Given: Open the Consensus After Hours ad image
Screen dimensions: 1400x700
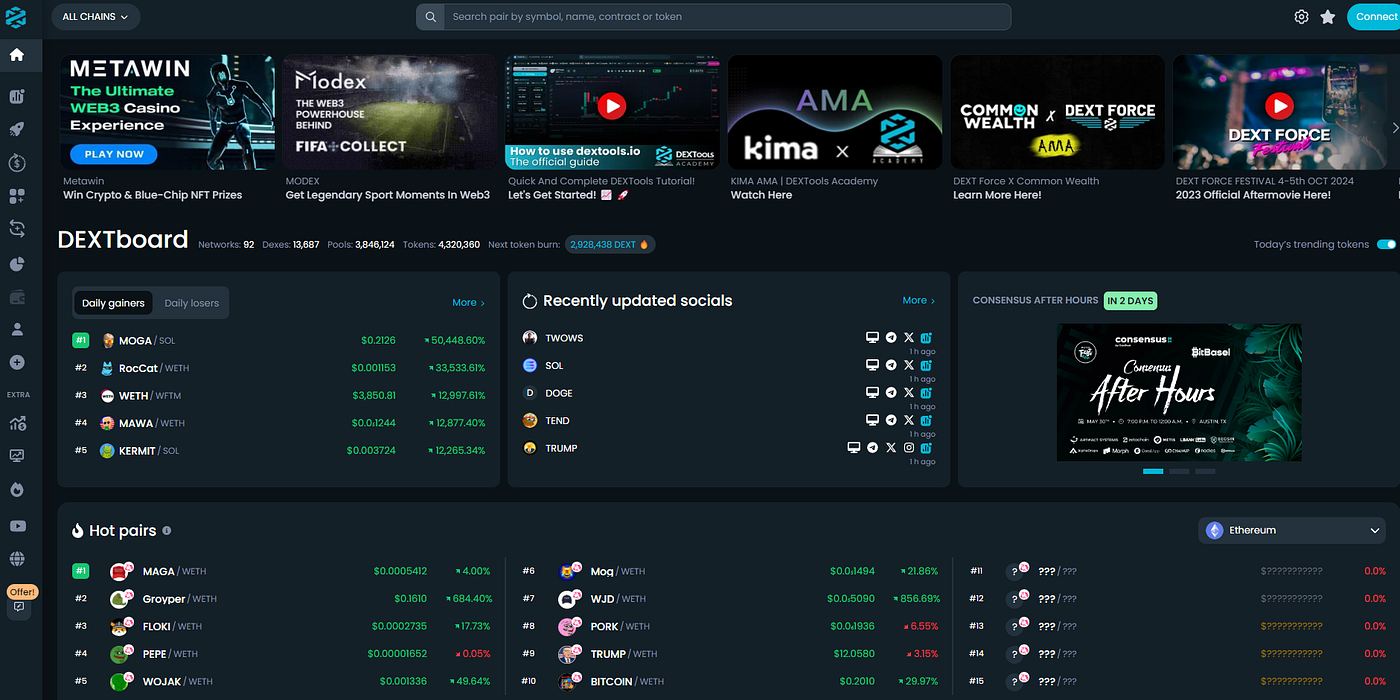Looking at the screenshot, I should click(1179, 392).
